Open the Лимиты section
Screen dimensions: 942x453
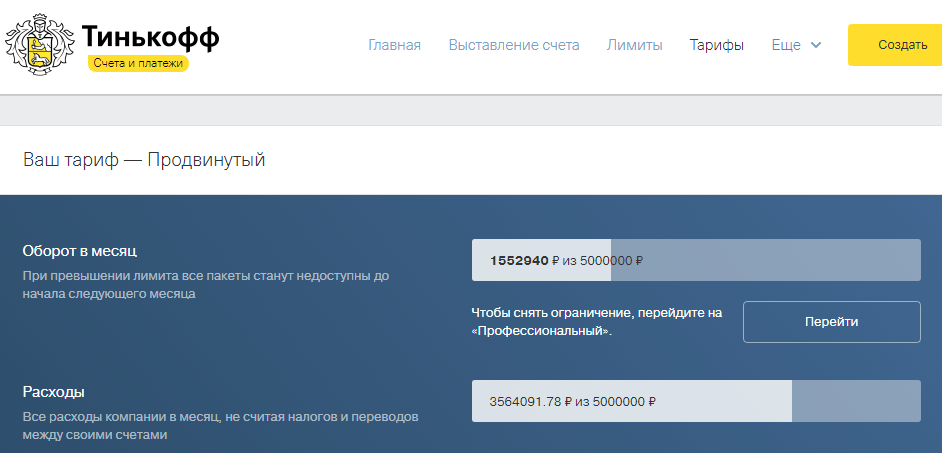click(634, 45)
